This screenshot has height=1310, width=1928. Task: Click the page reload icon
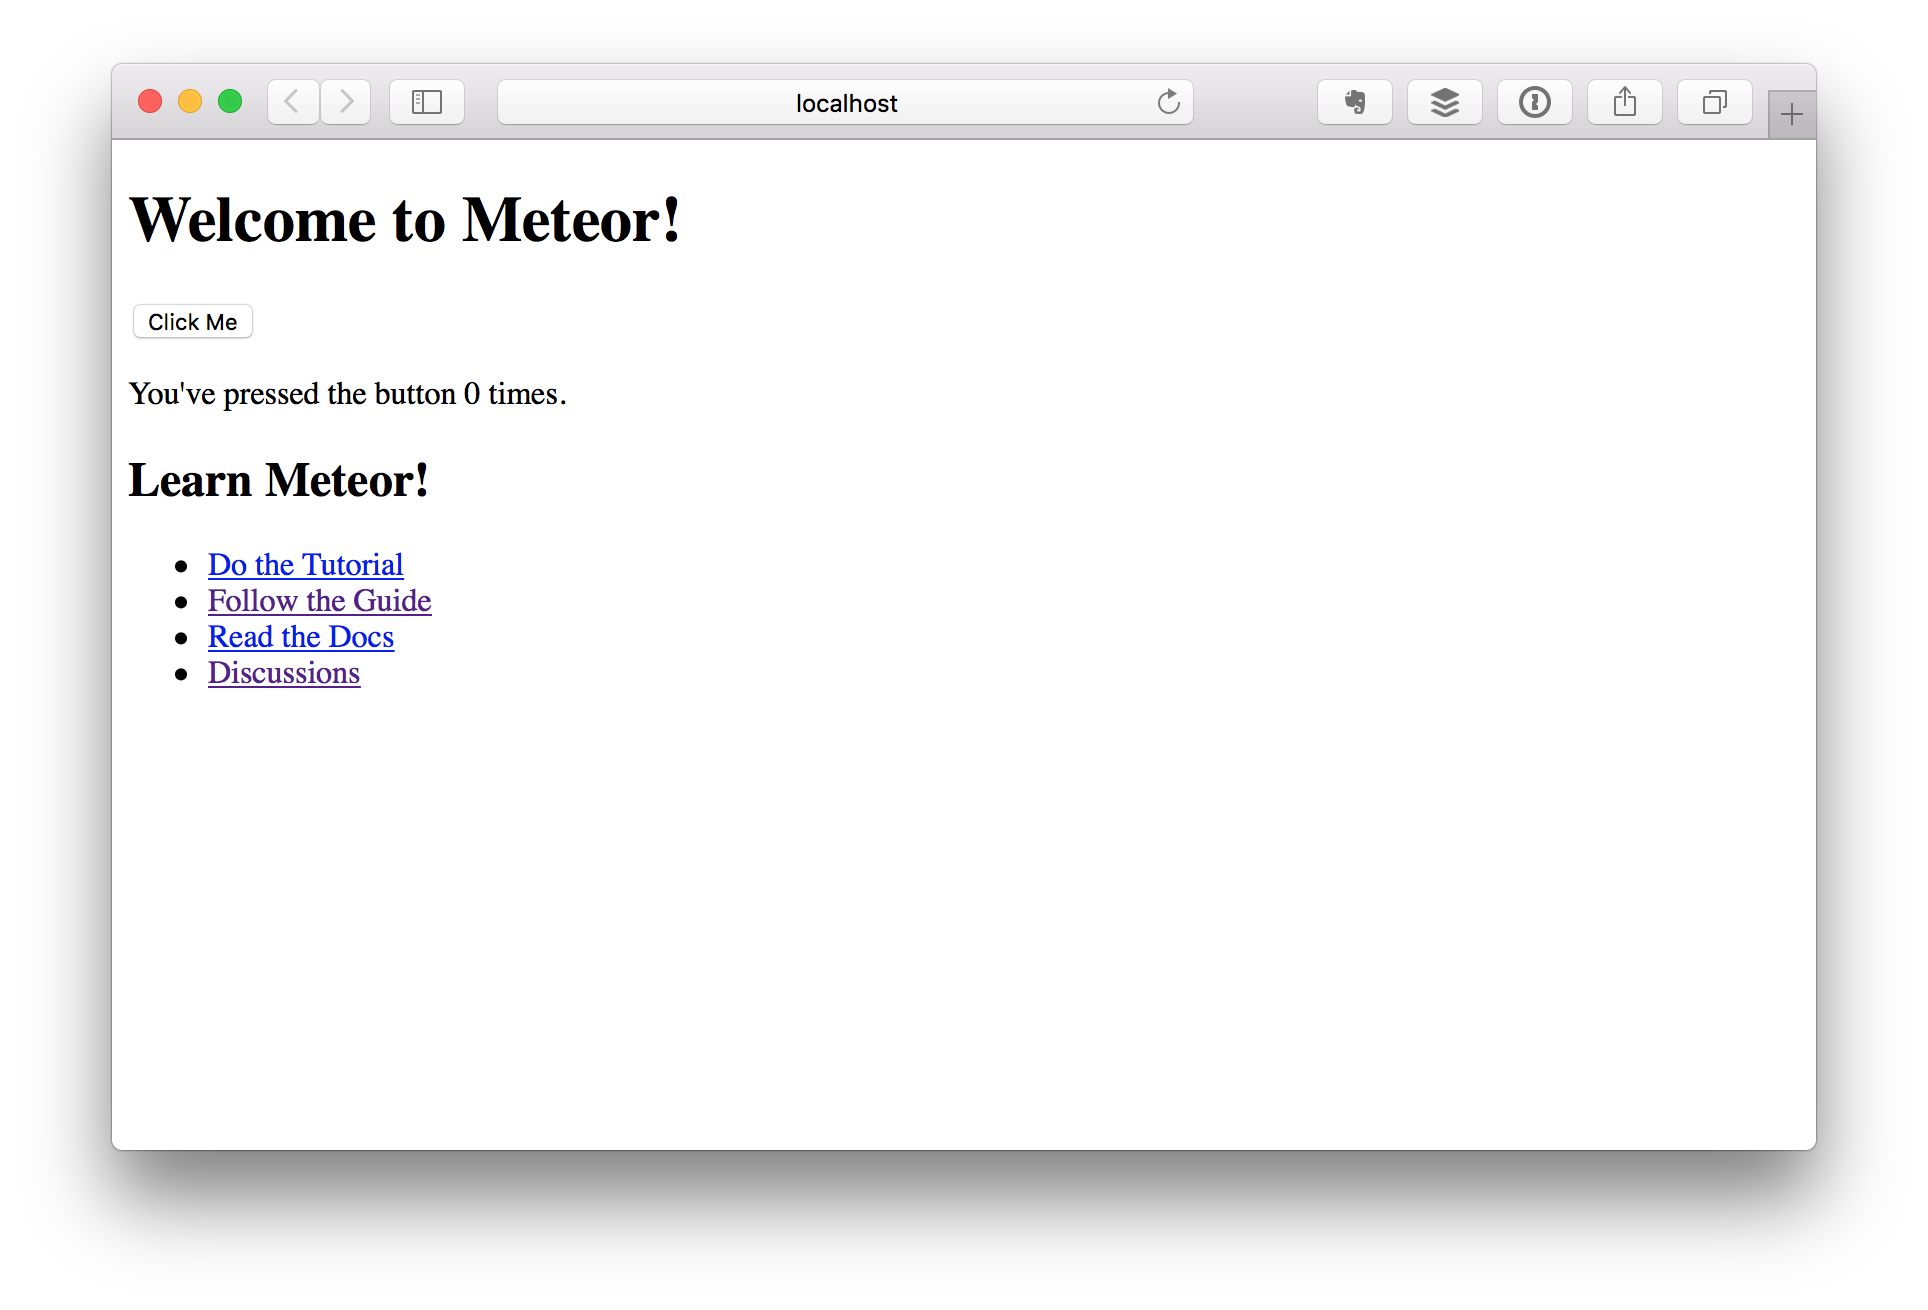pyautogui.click(x=1169, y=101)
